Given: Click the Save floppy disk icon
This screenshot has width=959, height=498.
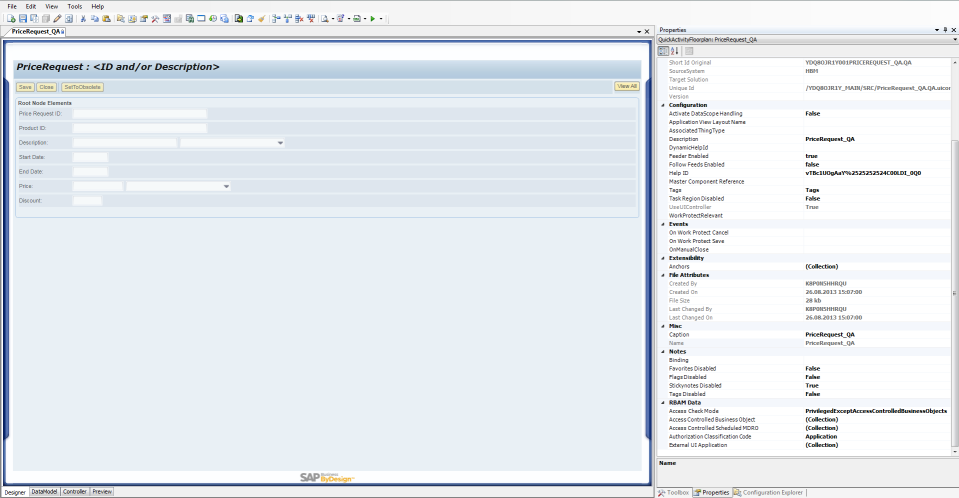Looking at the screenshot, I should pyautogui.click(x=23, y=18).
